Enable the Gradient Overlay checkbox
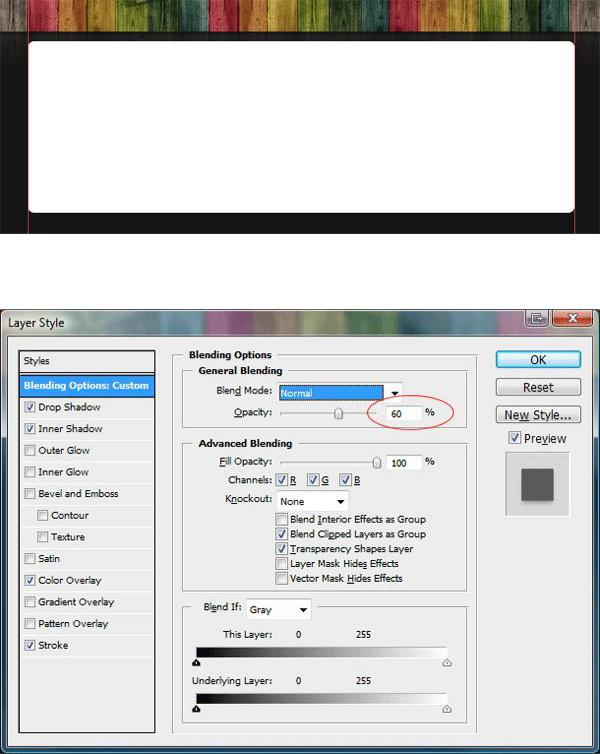 [30, 602]
